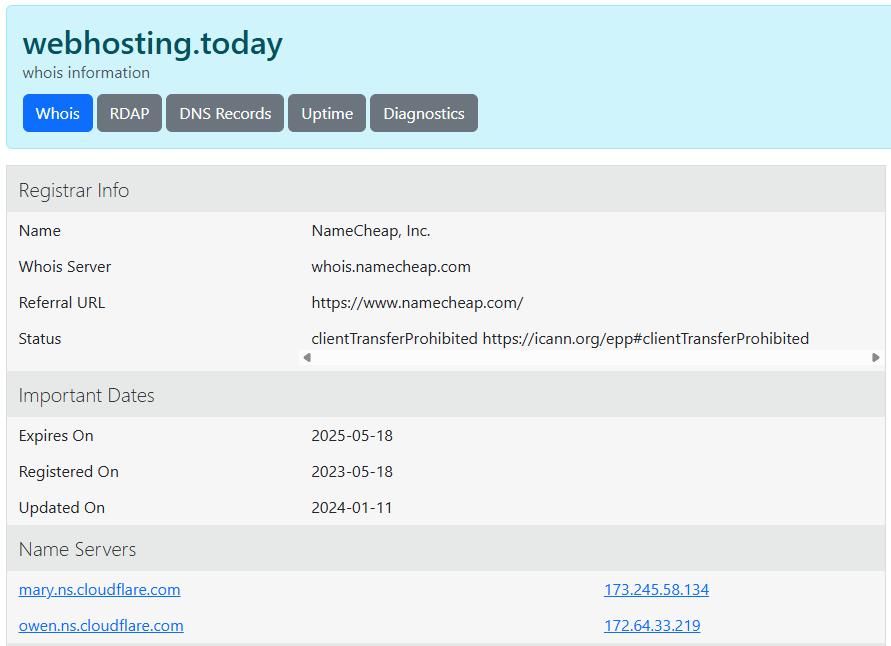Click the clientTransferProhibited status value
This screenshot has height=646, width=891.
click(x=560, y=339)
